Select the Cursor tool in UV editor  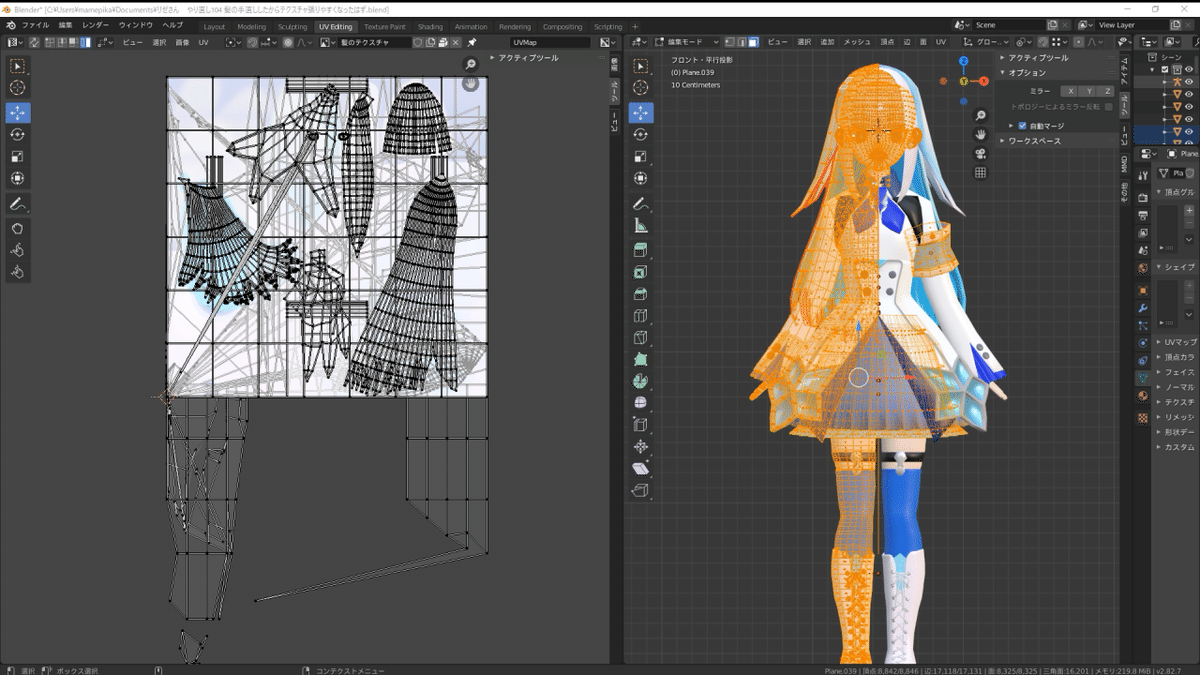click(x=18, y=88)
